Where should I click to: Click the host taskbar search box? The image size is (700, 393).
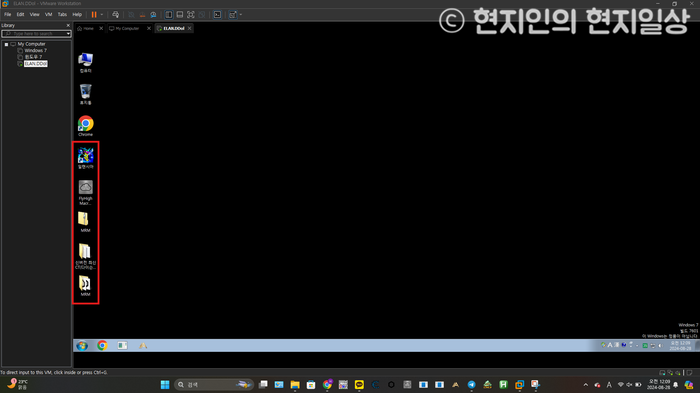pos(214,385)
